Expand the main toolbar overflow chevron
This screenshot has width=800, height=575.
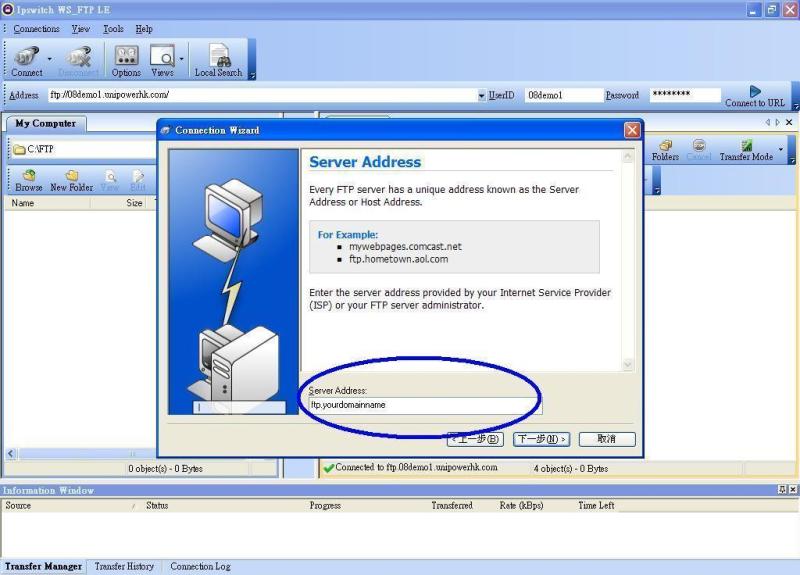click(x=252, y=75)
